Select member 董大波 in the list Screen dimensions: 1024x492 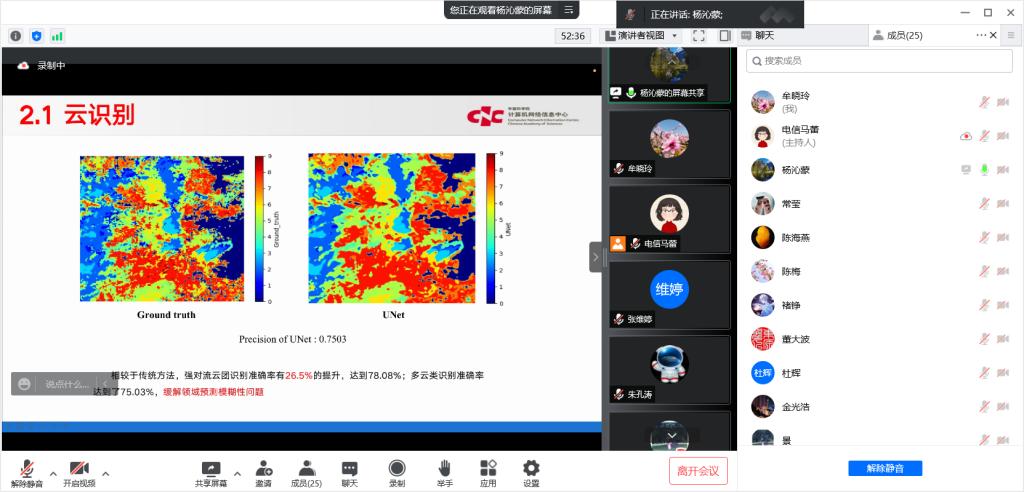(879, 339)
